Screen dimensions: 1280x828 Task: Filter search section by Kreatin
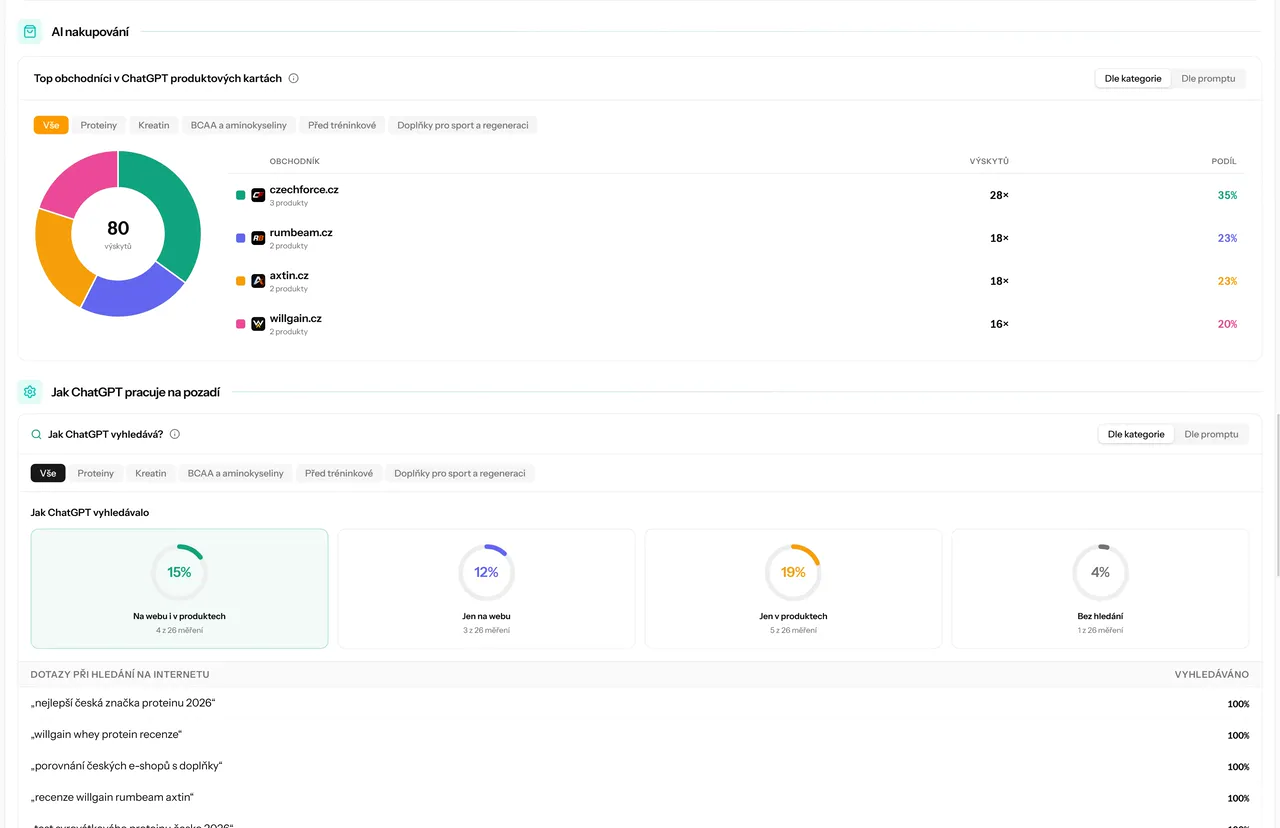[x=151, y=473]
